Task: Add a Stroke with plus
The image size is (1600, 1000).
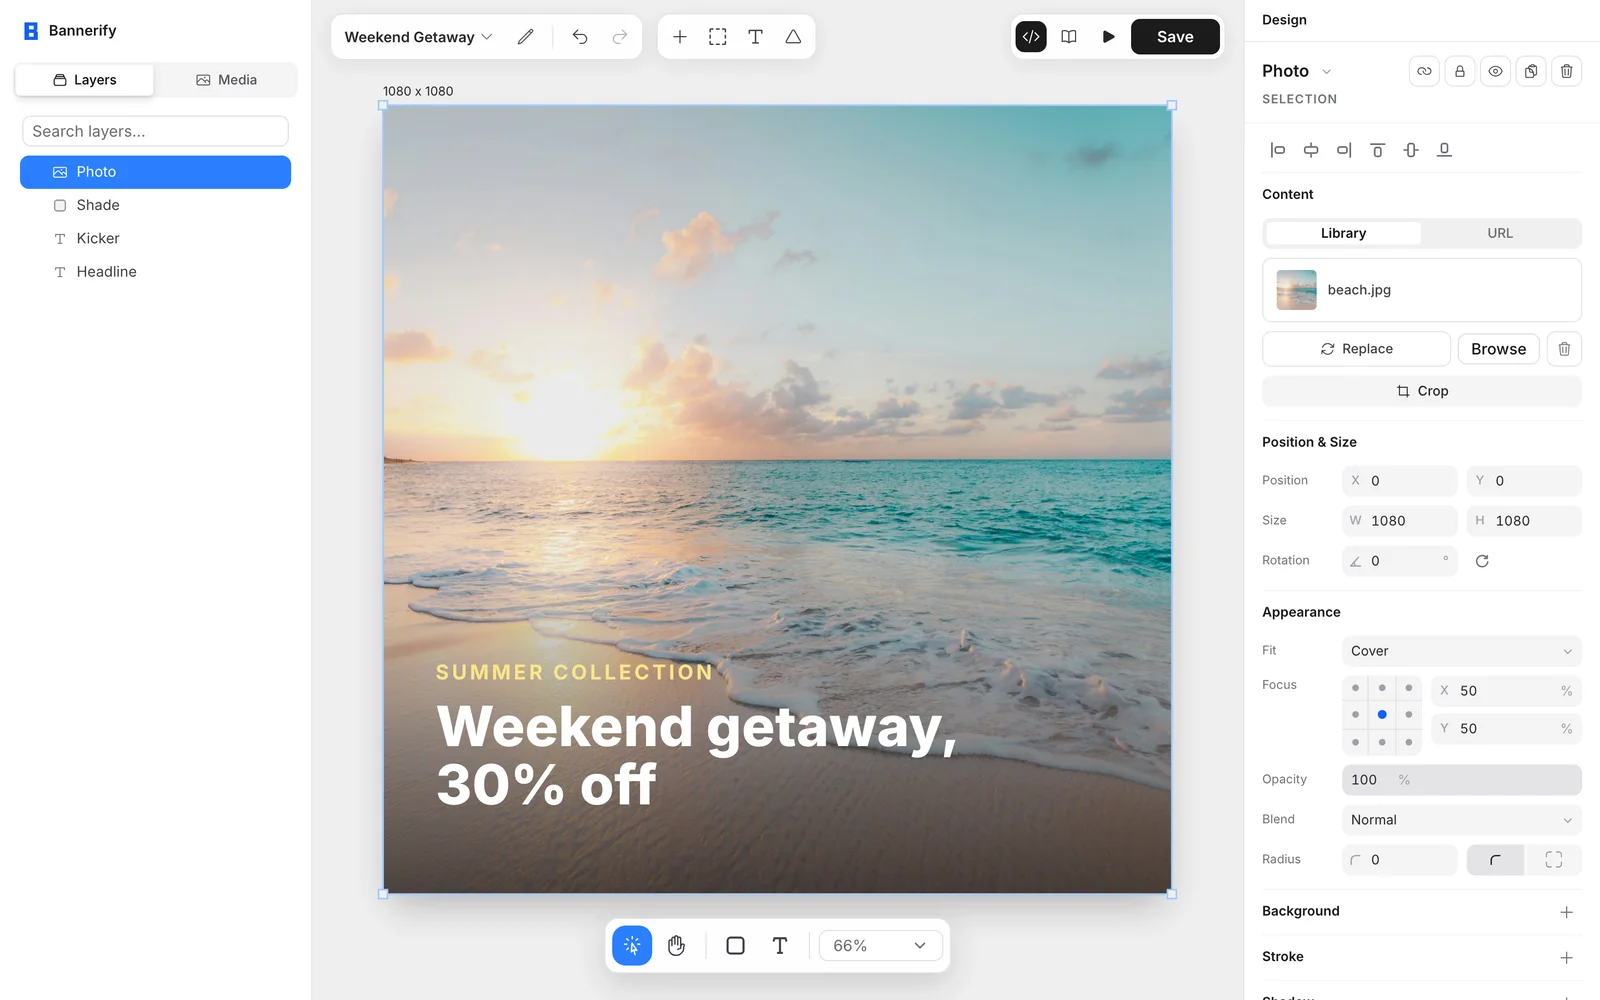Action: pyautogui.click(x=1566, y=958)
